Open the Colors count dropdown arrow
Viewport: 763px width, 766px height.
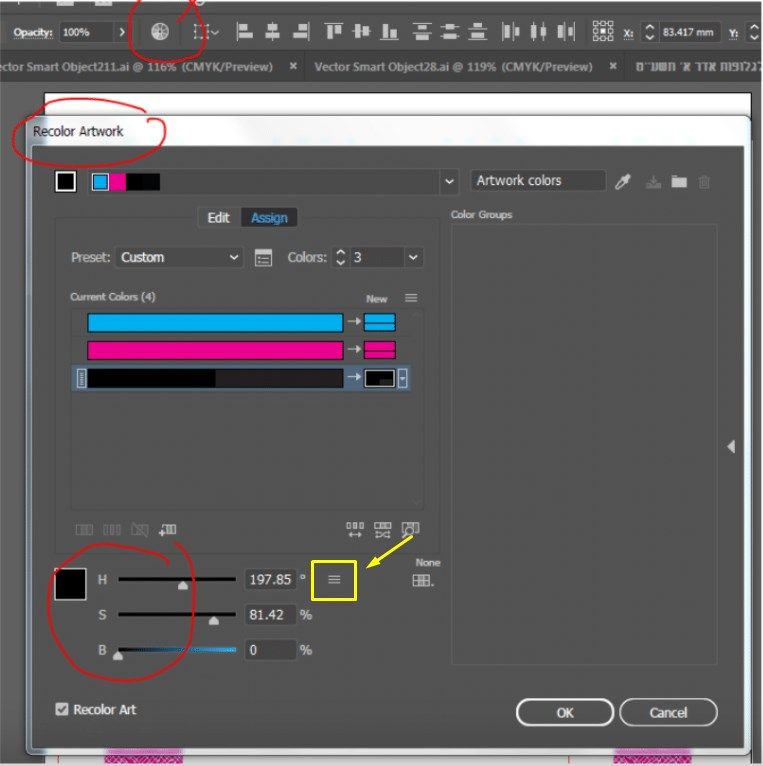[413, 257]
